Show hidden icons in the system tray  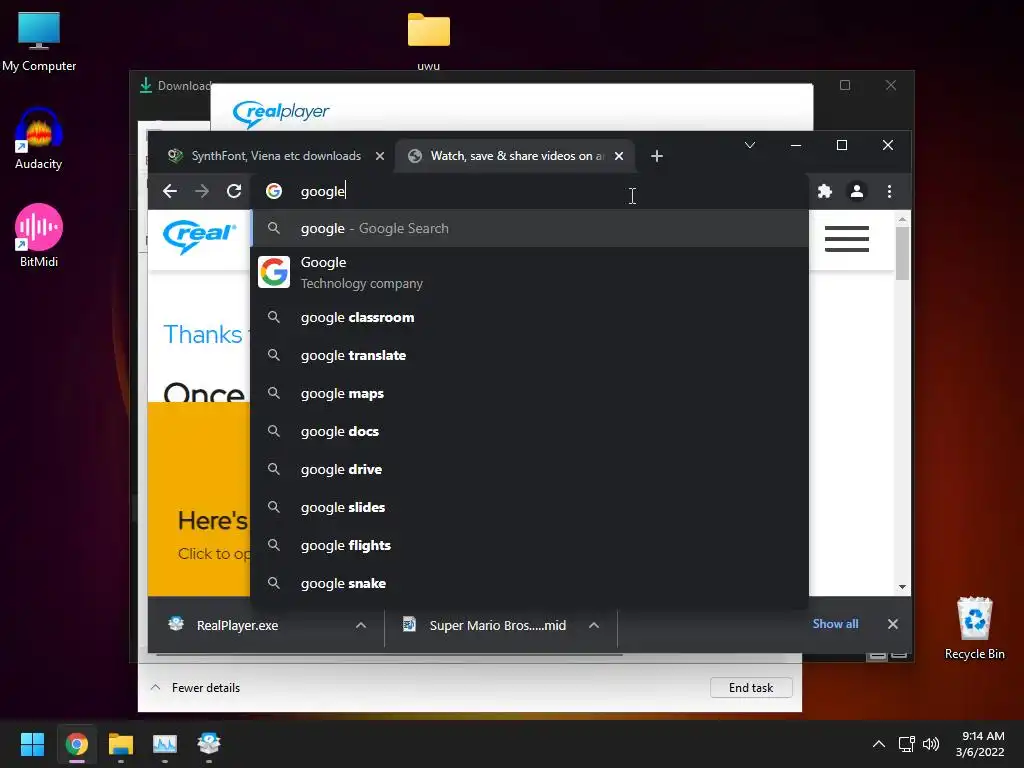coord(879,744)
